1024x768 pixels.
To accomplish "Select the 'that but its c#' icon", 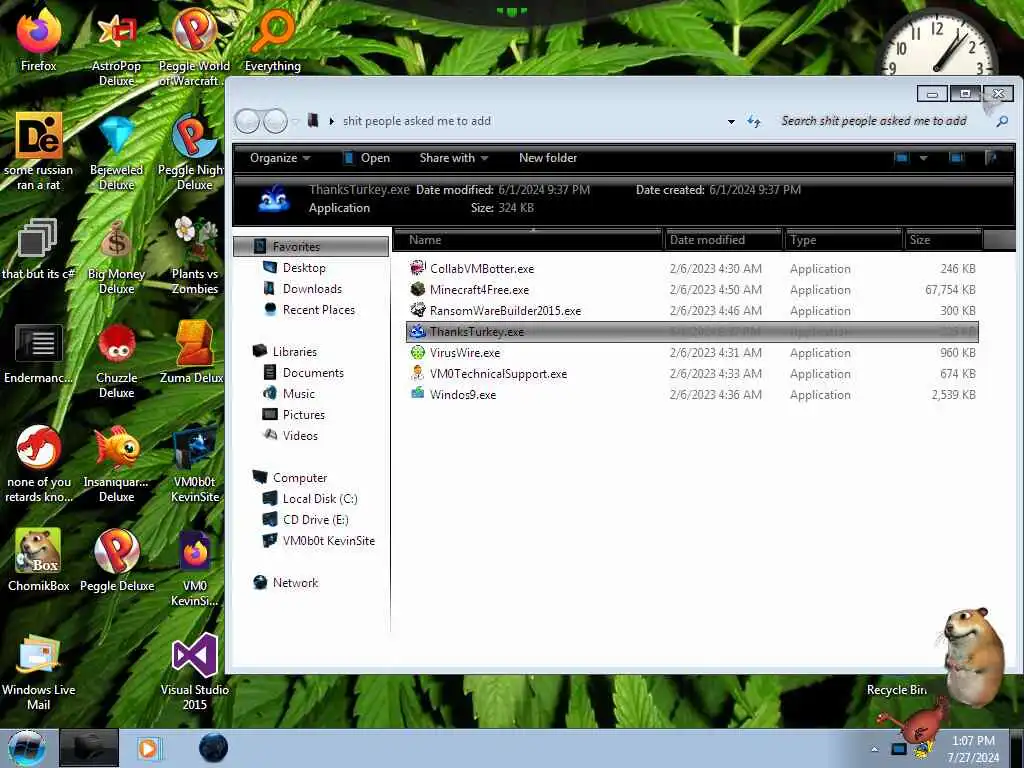I will 39,249.
